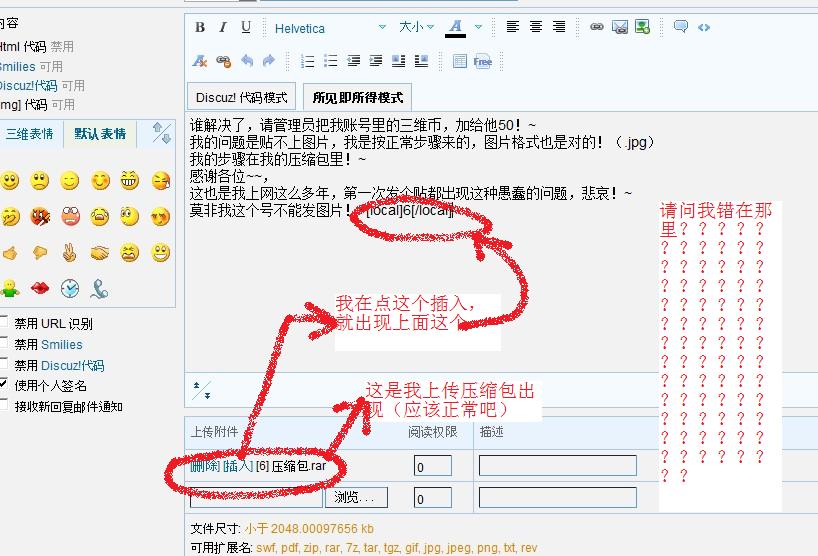
Task: Align text right in the editor toolbar
Action: point(559,27)
